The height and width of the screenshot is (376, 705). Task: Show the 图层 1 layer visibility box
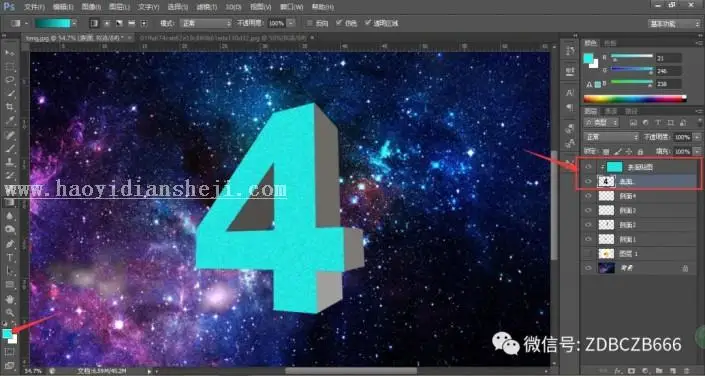[588, 254]
